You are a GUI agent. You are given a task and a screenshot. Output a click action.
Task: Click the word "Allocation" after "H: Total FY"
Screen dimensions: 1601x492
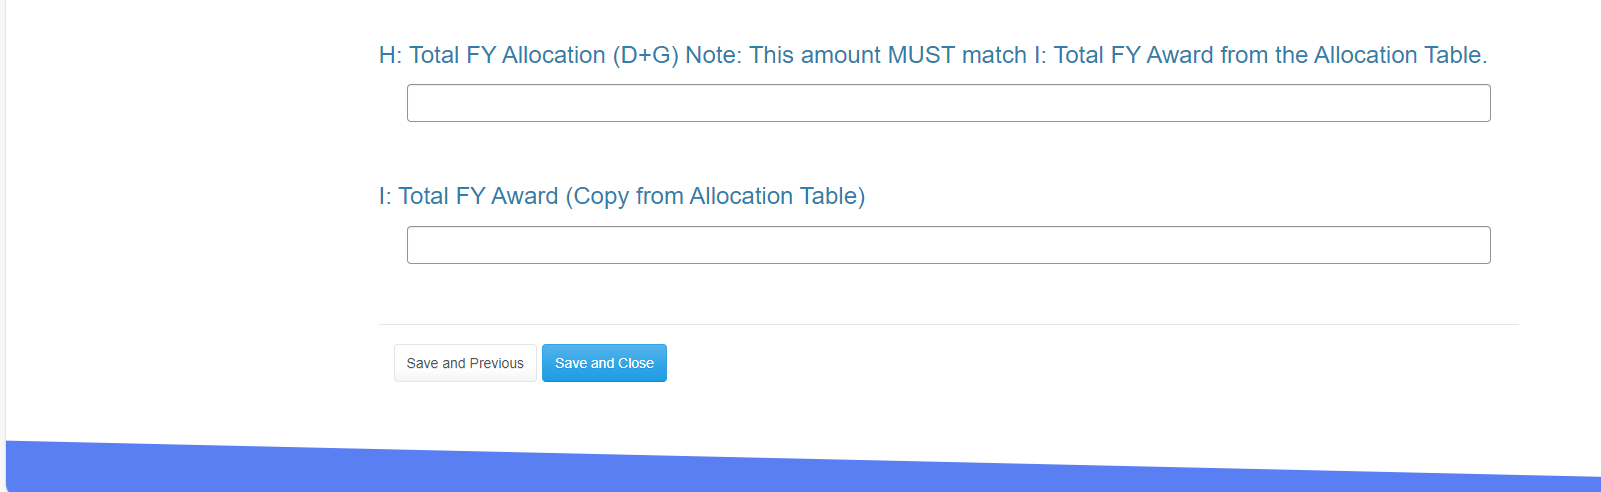[553, 55]
